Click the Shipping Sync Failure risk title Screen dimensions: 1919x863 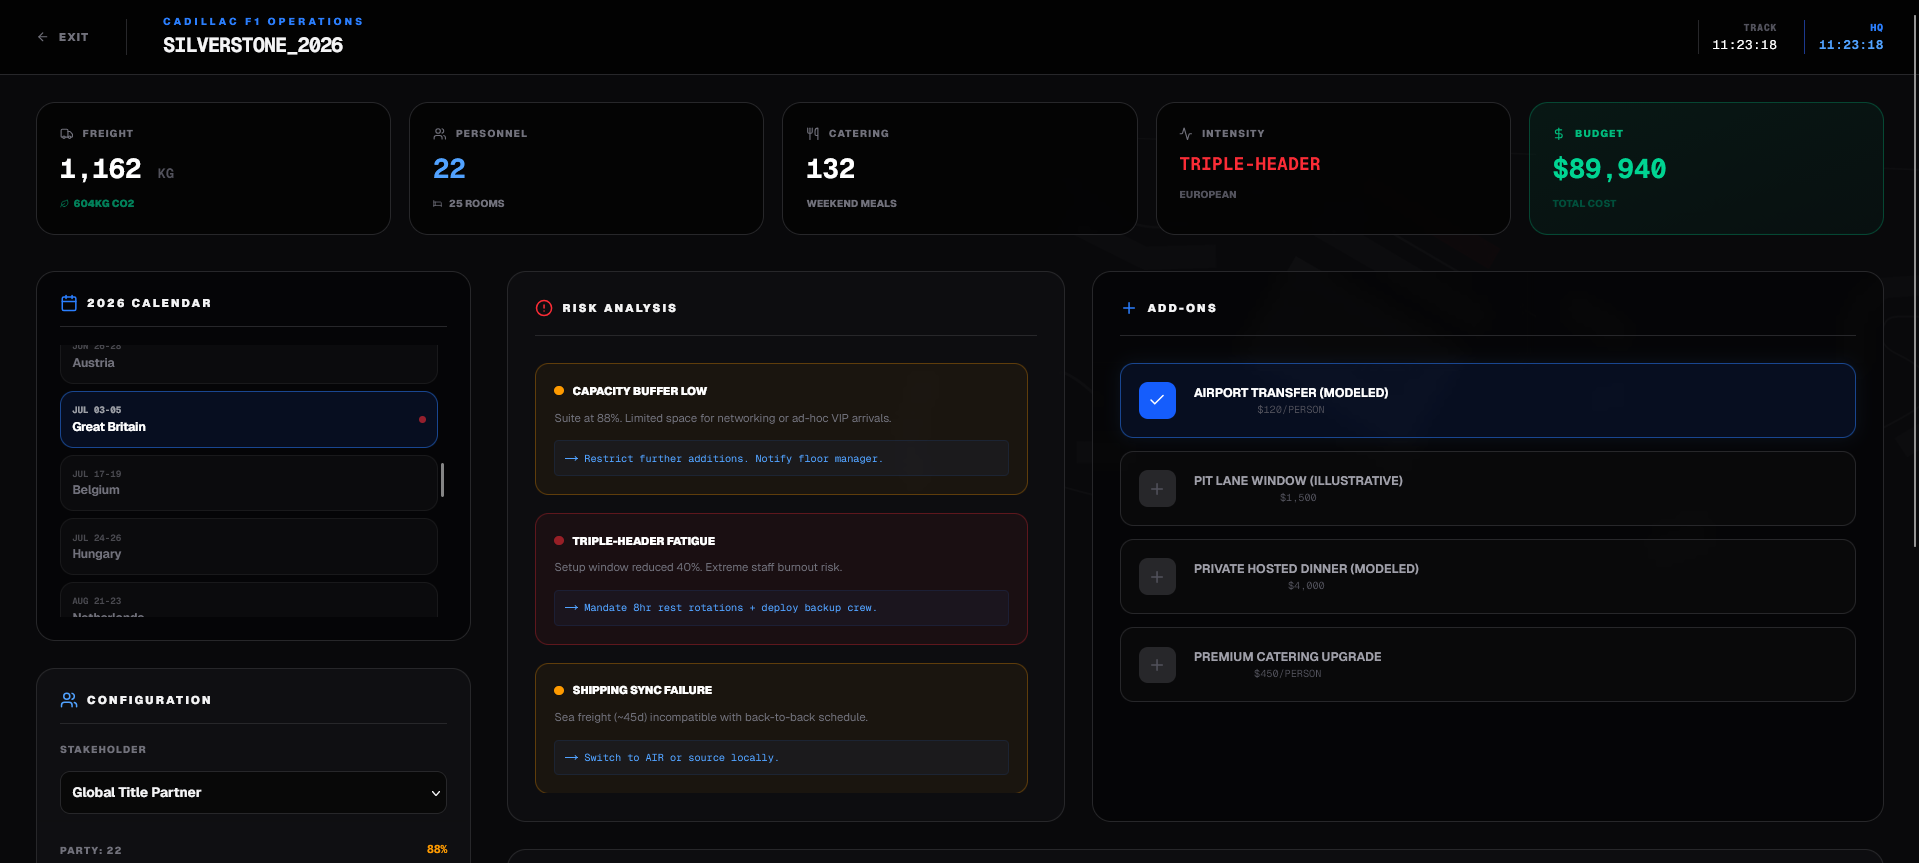642,690
